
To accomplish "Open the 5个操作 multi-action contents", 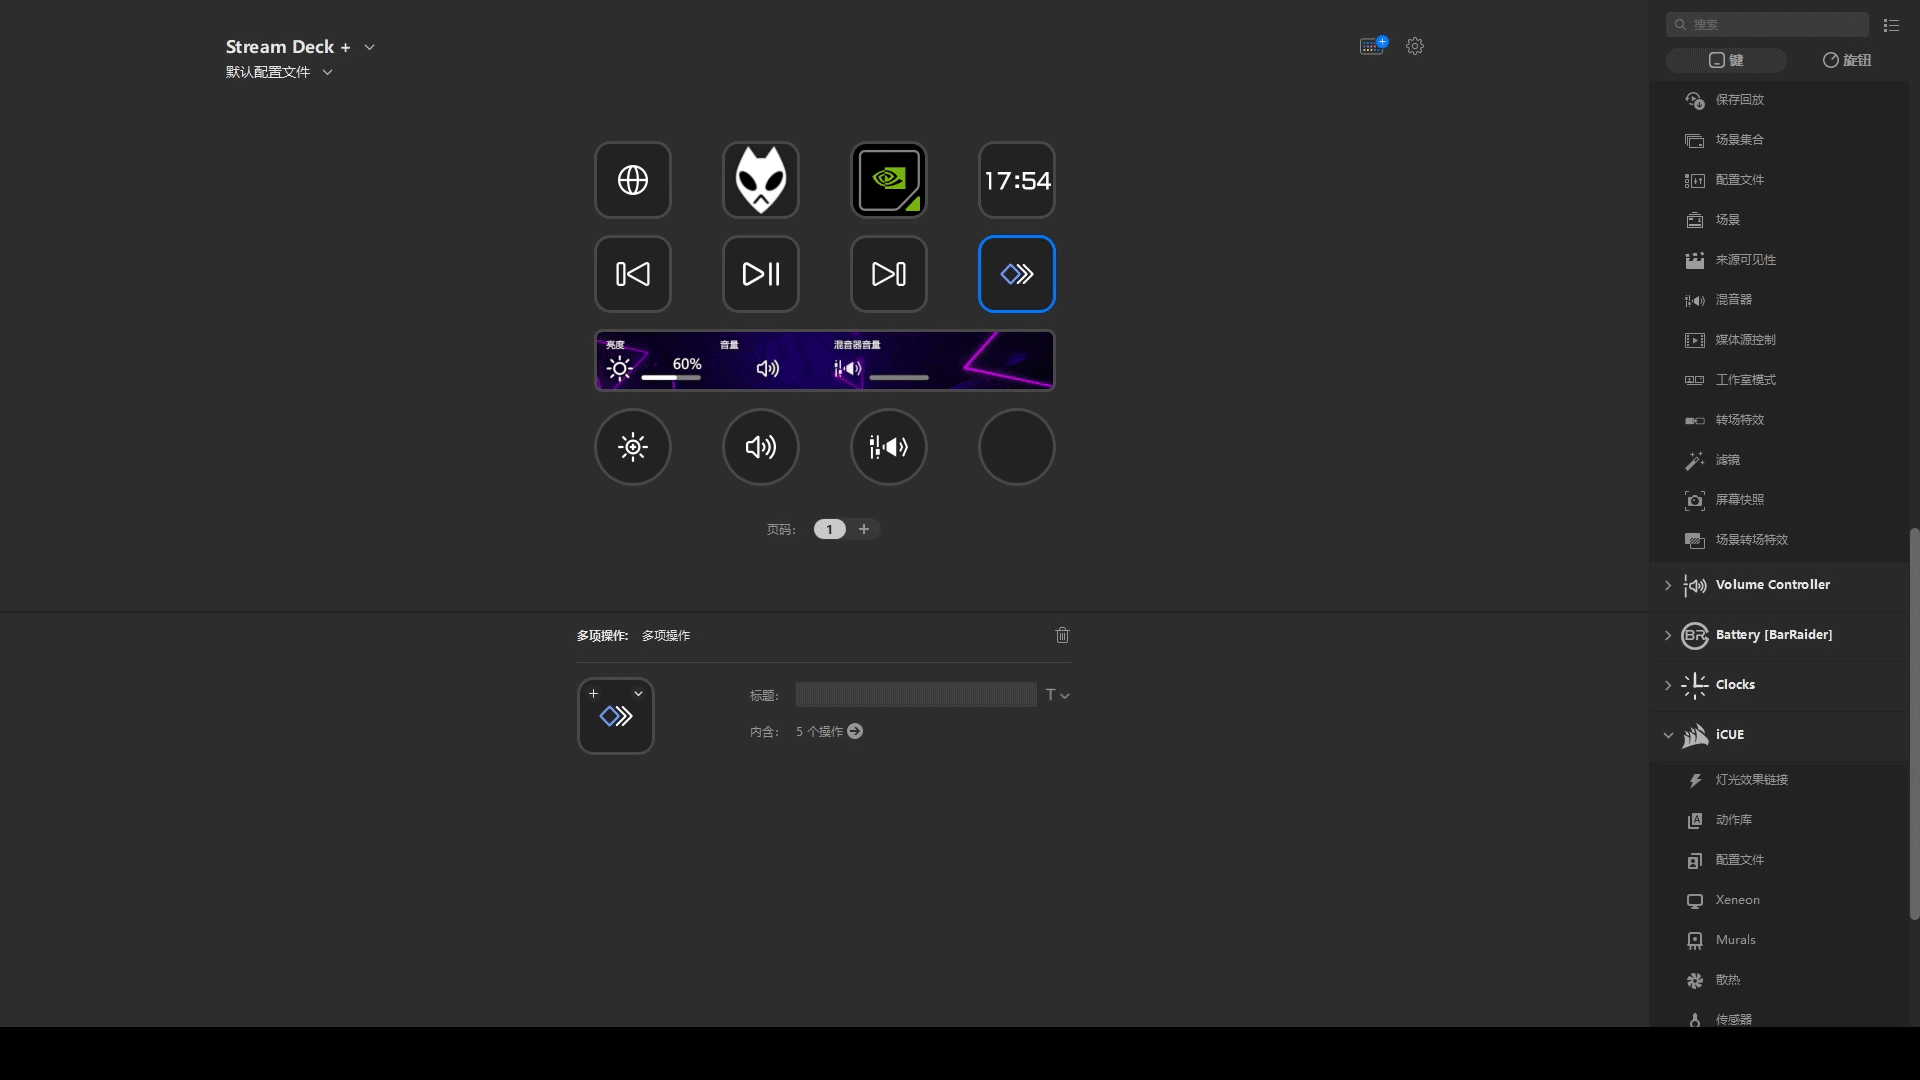I will 856,731.
